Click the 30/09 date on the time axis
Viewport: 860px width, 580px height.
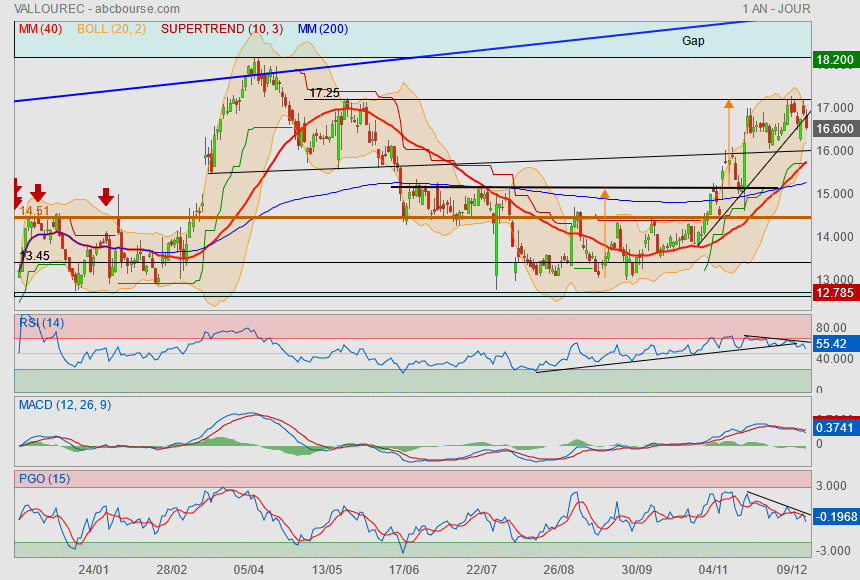[x=637, y=570]
